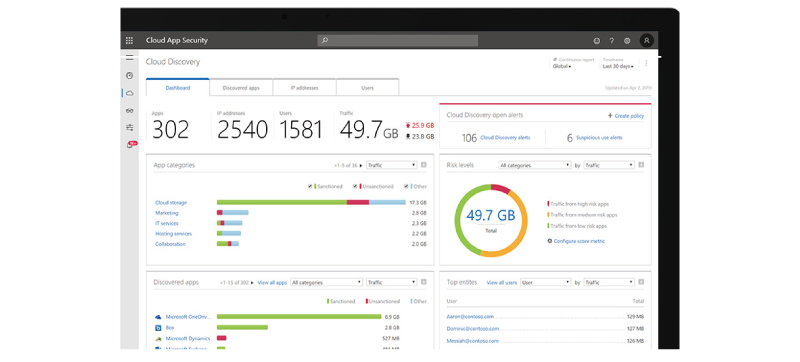This screenshot has height=362, width=800.
Task: Click the Cloud storage traffic bar
Action: 311,202
